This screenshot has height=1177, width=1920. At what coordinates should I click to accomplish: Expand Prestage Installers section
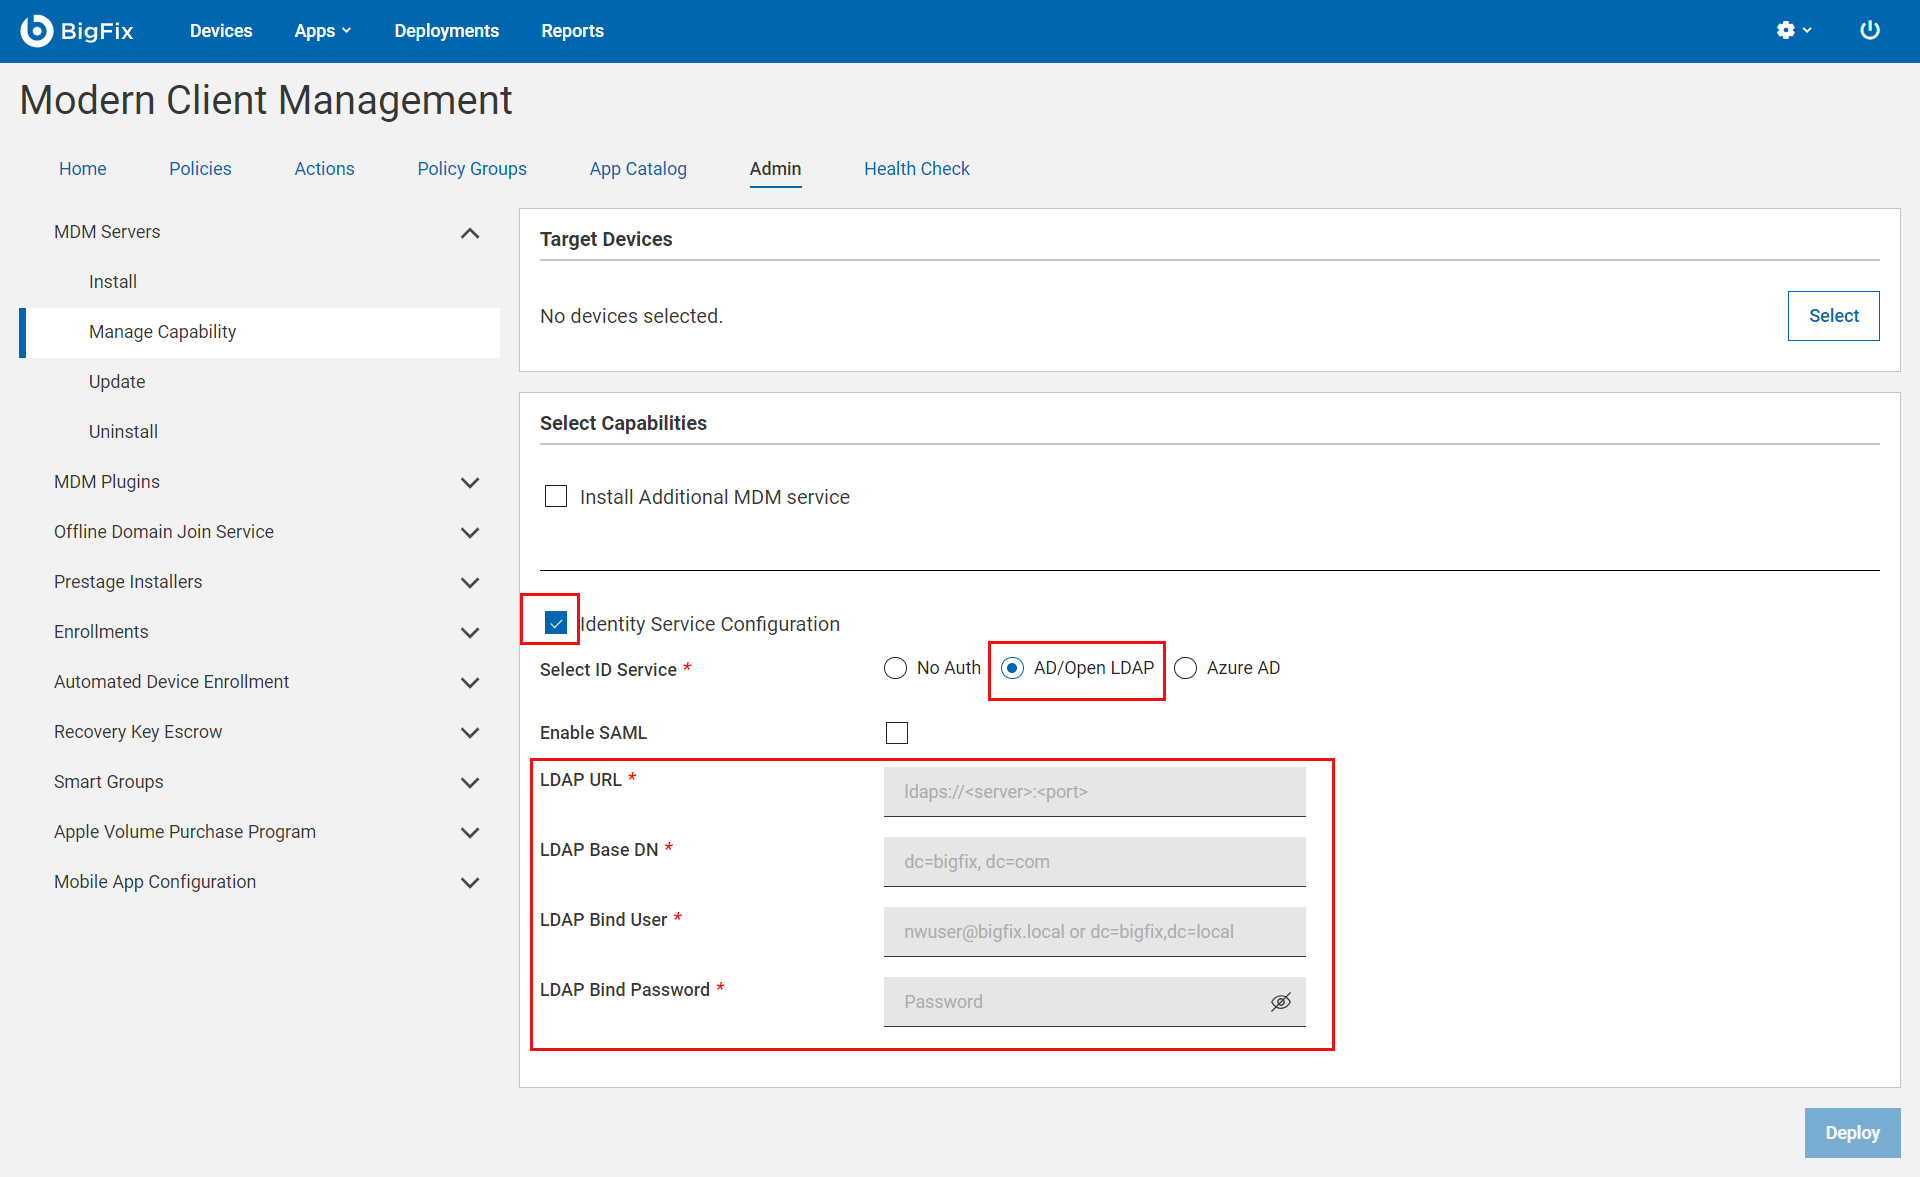point(469,583)
